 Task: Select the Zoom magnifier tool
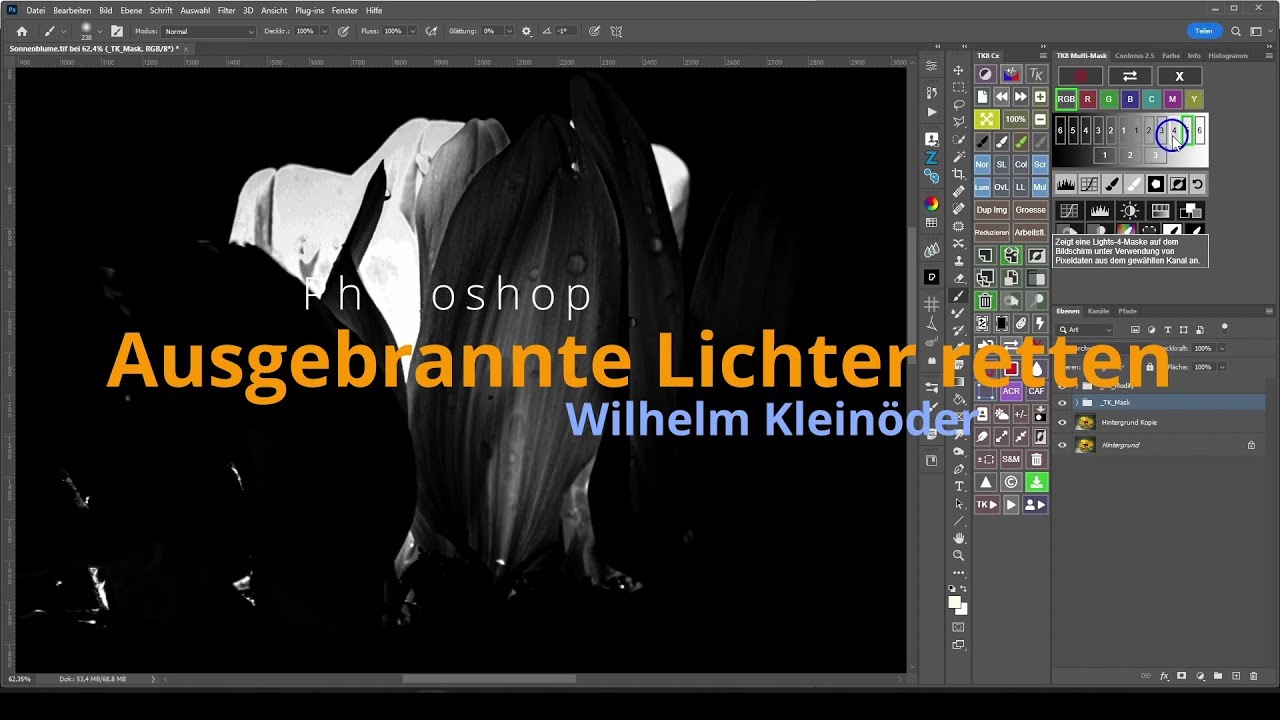coord(958,555)
